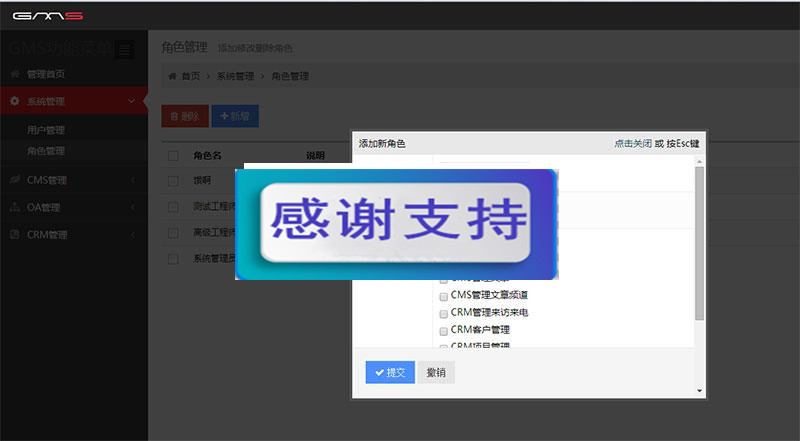The image size is (800, 441).
Task: Submit the new role with 提交
Action: coord(390,373)
